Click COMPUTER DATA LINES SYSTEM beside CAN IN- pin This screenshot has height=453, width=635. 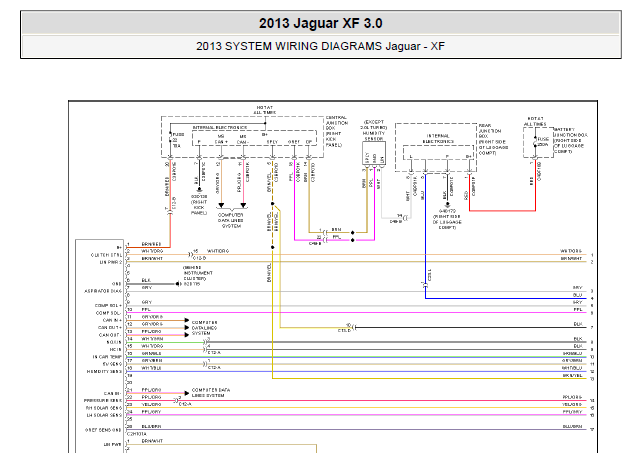[x=211, y=393]
